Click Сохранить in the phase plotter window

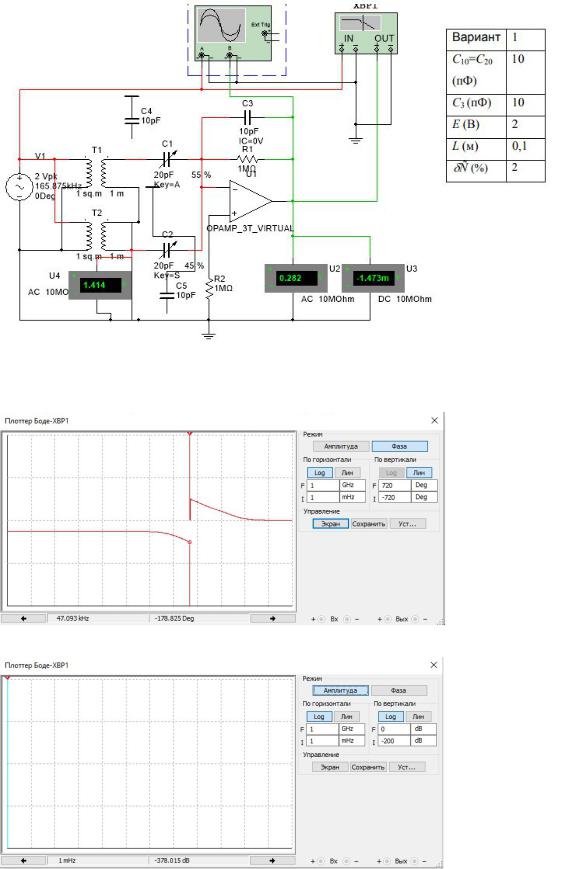pos(368,524)
